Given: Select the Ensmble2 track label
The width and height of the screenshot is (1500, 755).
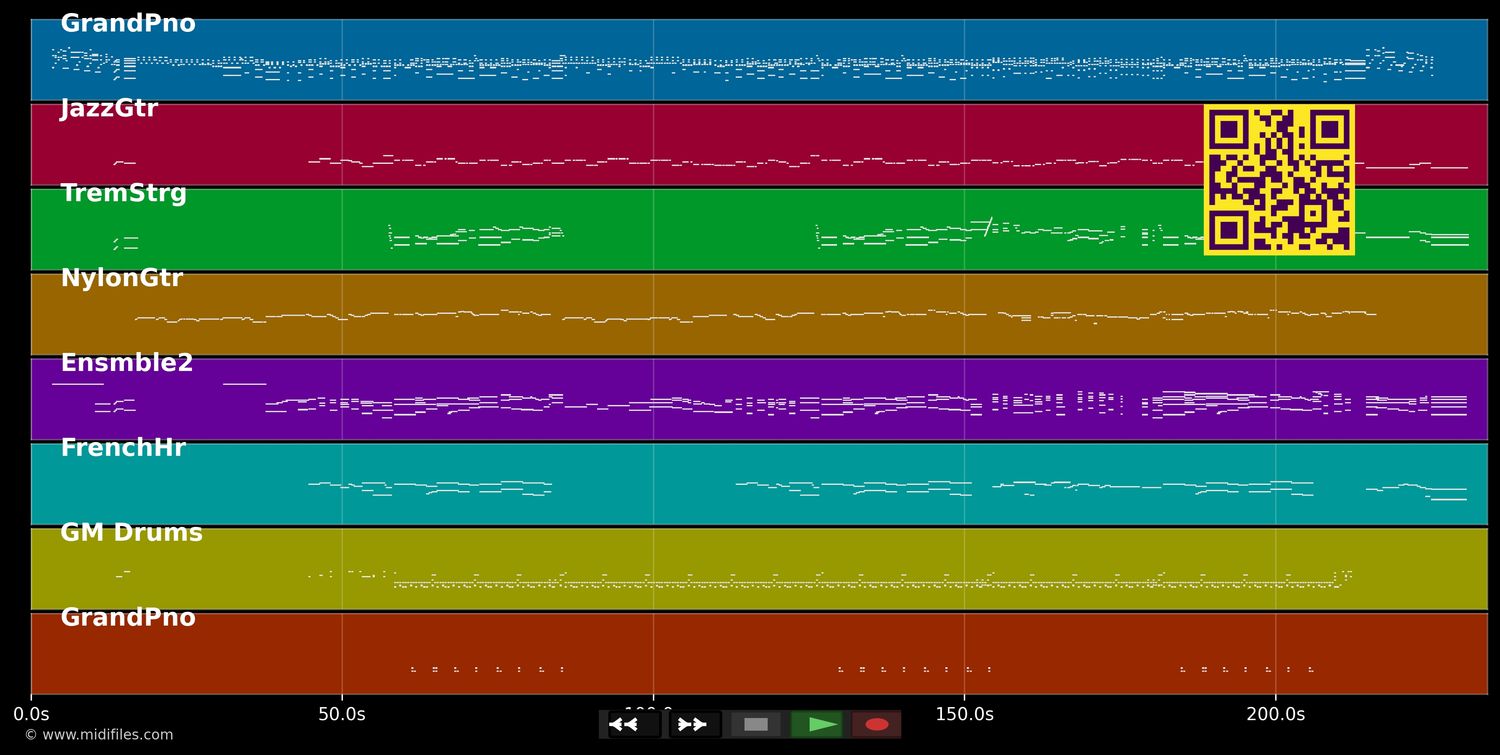Looking at the screenshot, I should [x=127, y=363].
